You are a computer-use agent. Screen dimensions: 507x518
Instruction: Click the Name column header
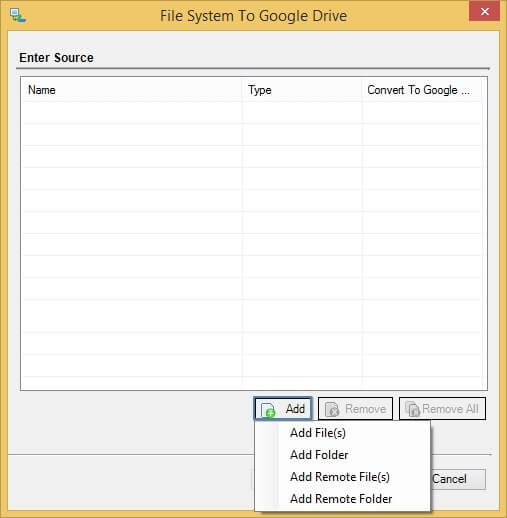(x=132, y=90)
